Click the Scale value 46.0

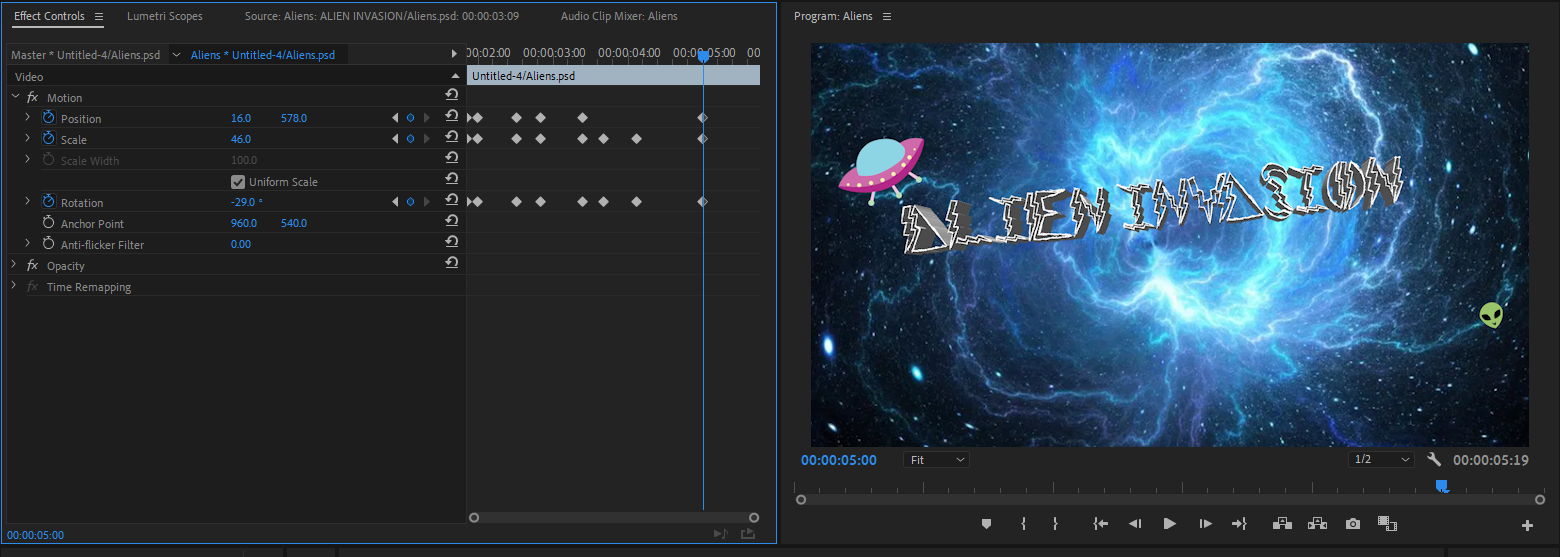[x=241, y=140]
